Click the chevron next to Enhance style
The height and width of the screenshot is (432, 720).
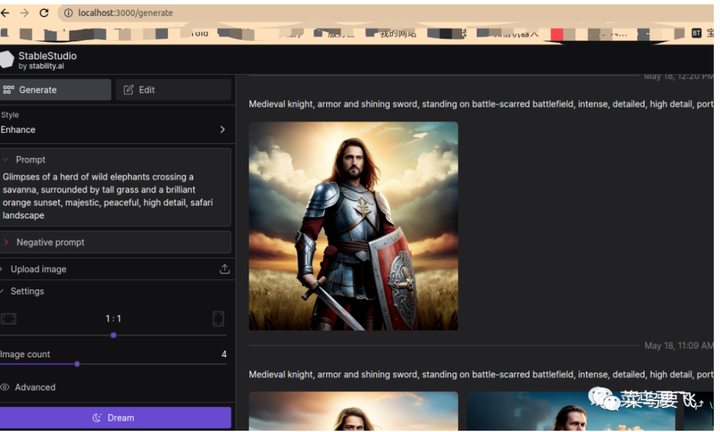pos(223,129)
